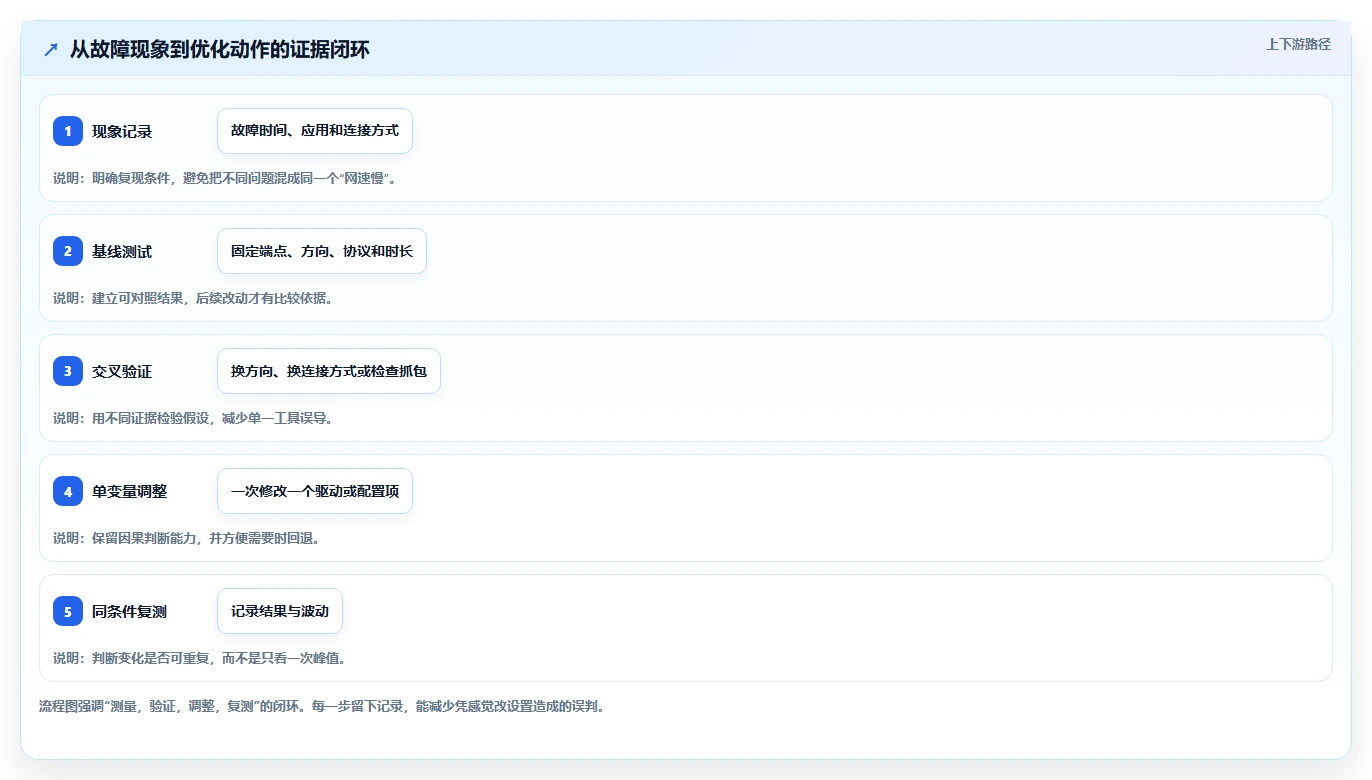Click the 基线测试 step label
1372x780 pixels.
[x=122, y=252]
